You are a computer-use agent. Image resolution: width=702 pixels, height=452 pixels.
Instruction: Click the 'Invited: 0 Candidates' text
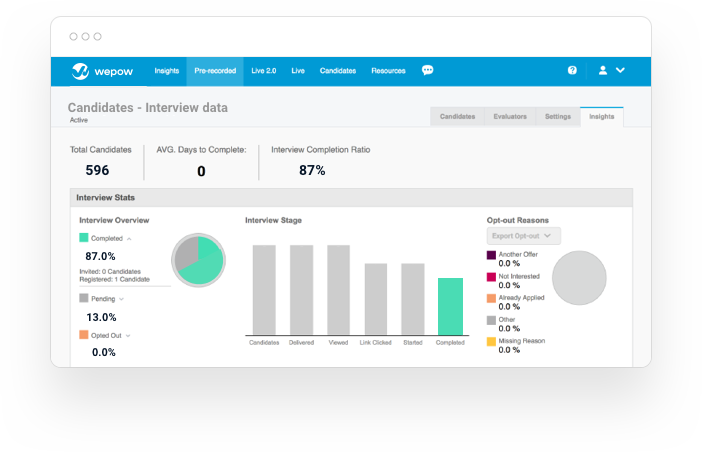[110, 272]
